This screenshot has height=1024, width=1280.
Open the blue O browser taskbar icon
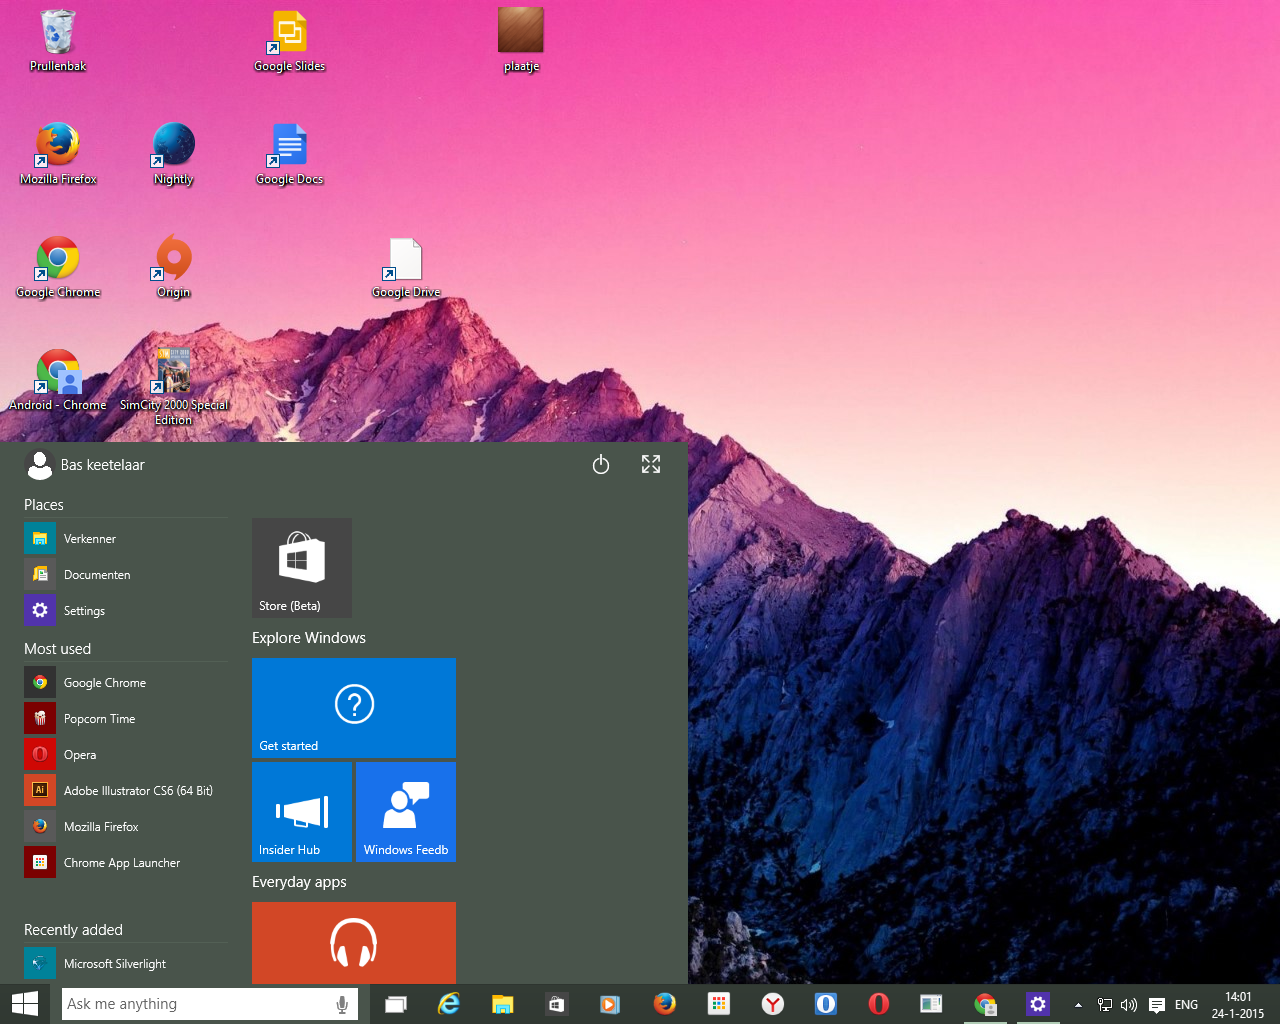tap(826, 1004)
